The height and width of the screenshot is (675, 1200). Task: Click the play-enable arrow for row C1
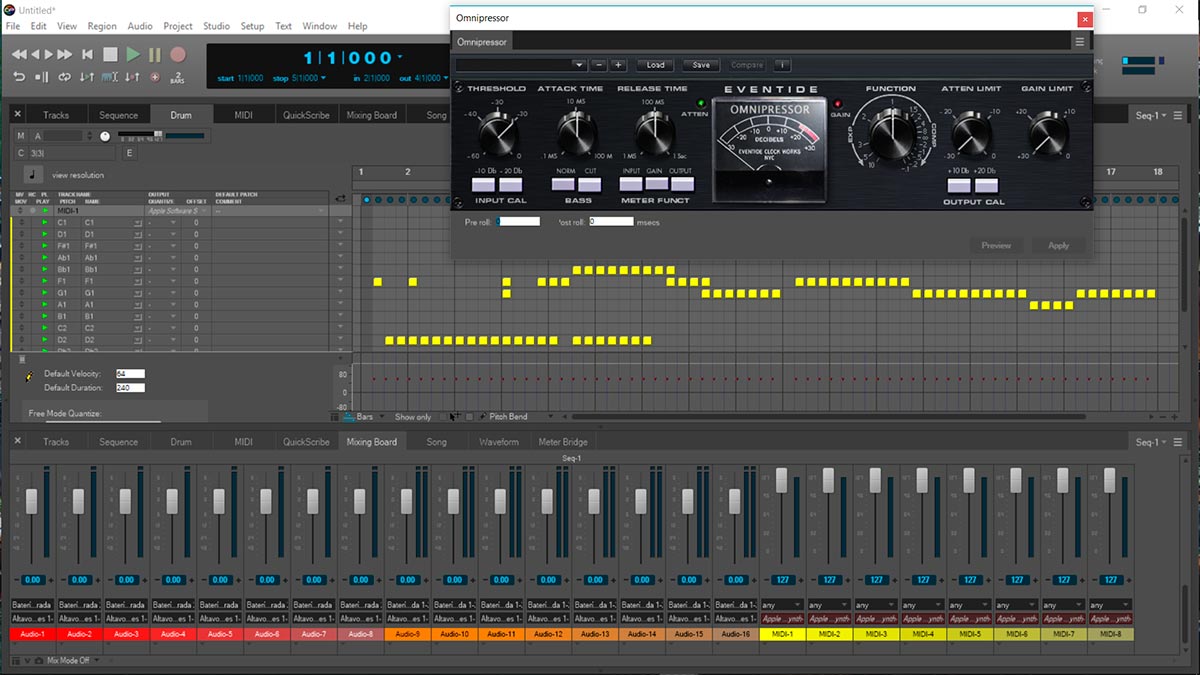pyautogui.click(x=45, y=222)
